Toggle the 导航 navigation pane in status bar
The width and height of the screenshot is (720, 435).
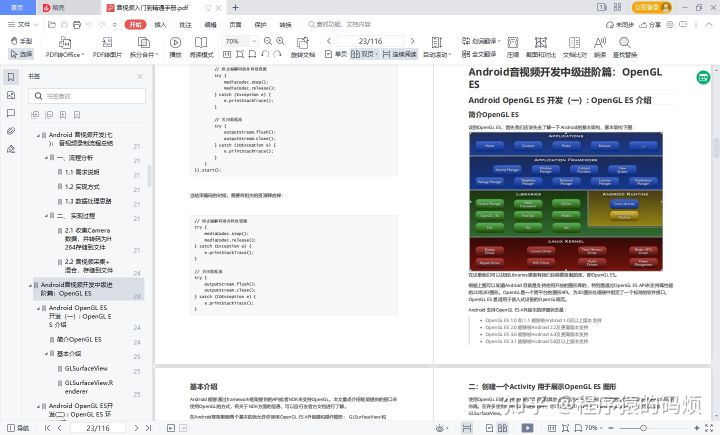tap(18, 428)
